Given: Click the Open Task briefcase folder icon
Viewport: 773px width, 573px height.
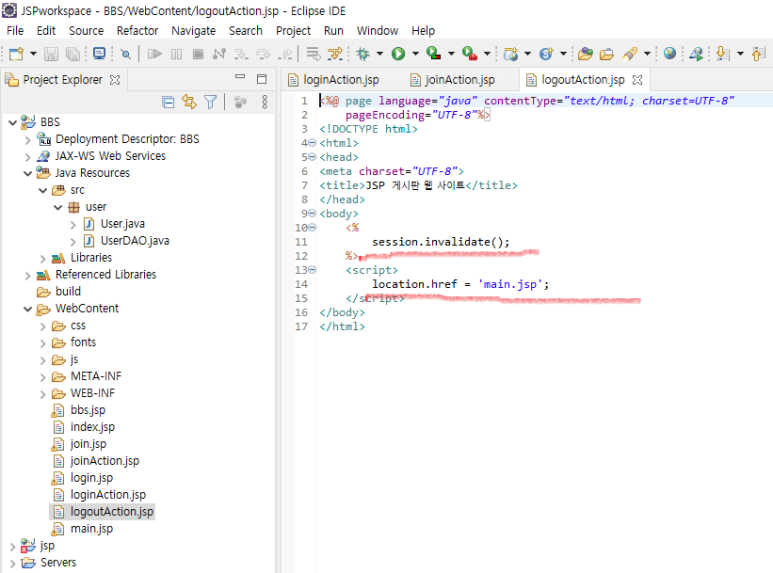Looking at the screenshot, I should coord(607,53).
